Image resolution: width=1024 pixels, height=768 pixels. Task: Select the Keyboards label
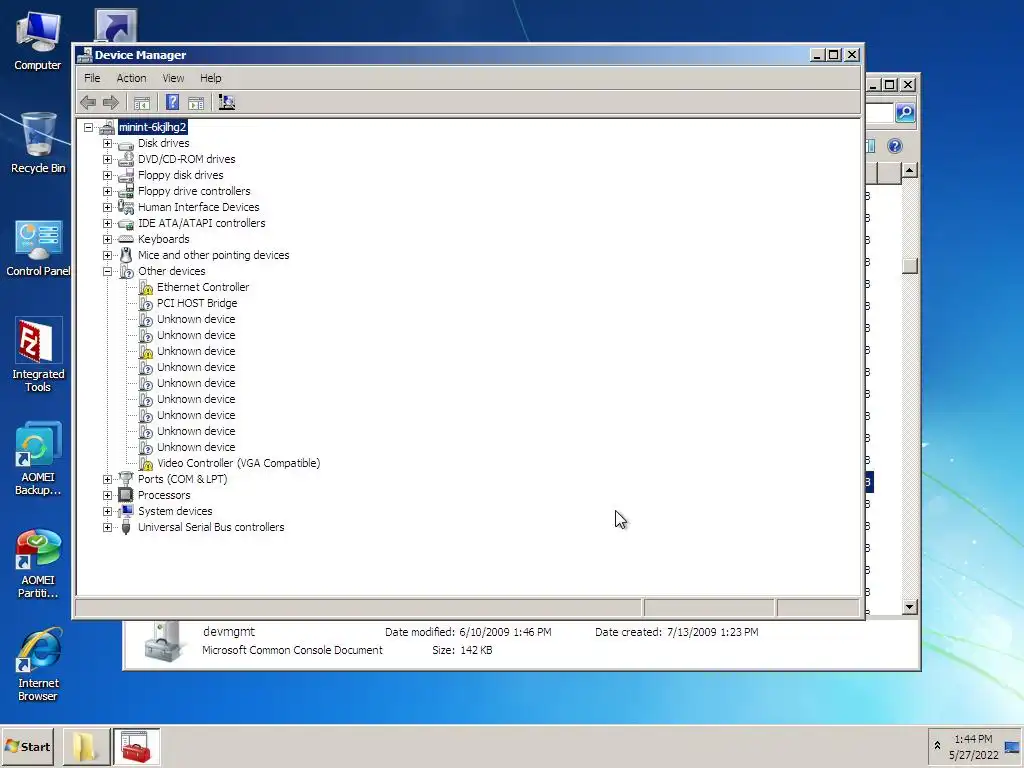(x=163, y=239)
